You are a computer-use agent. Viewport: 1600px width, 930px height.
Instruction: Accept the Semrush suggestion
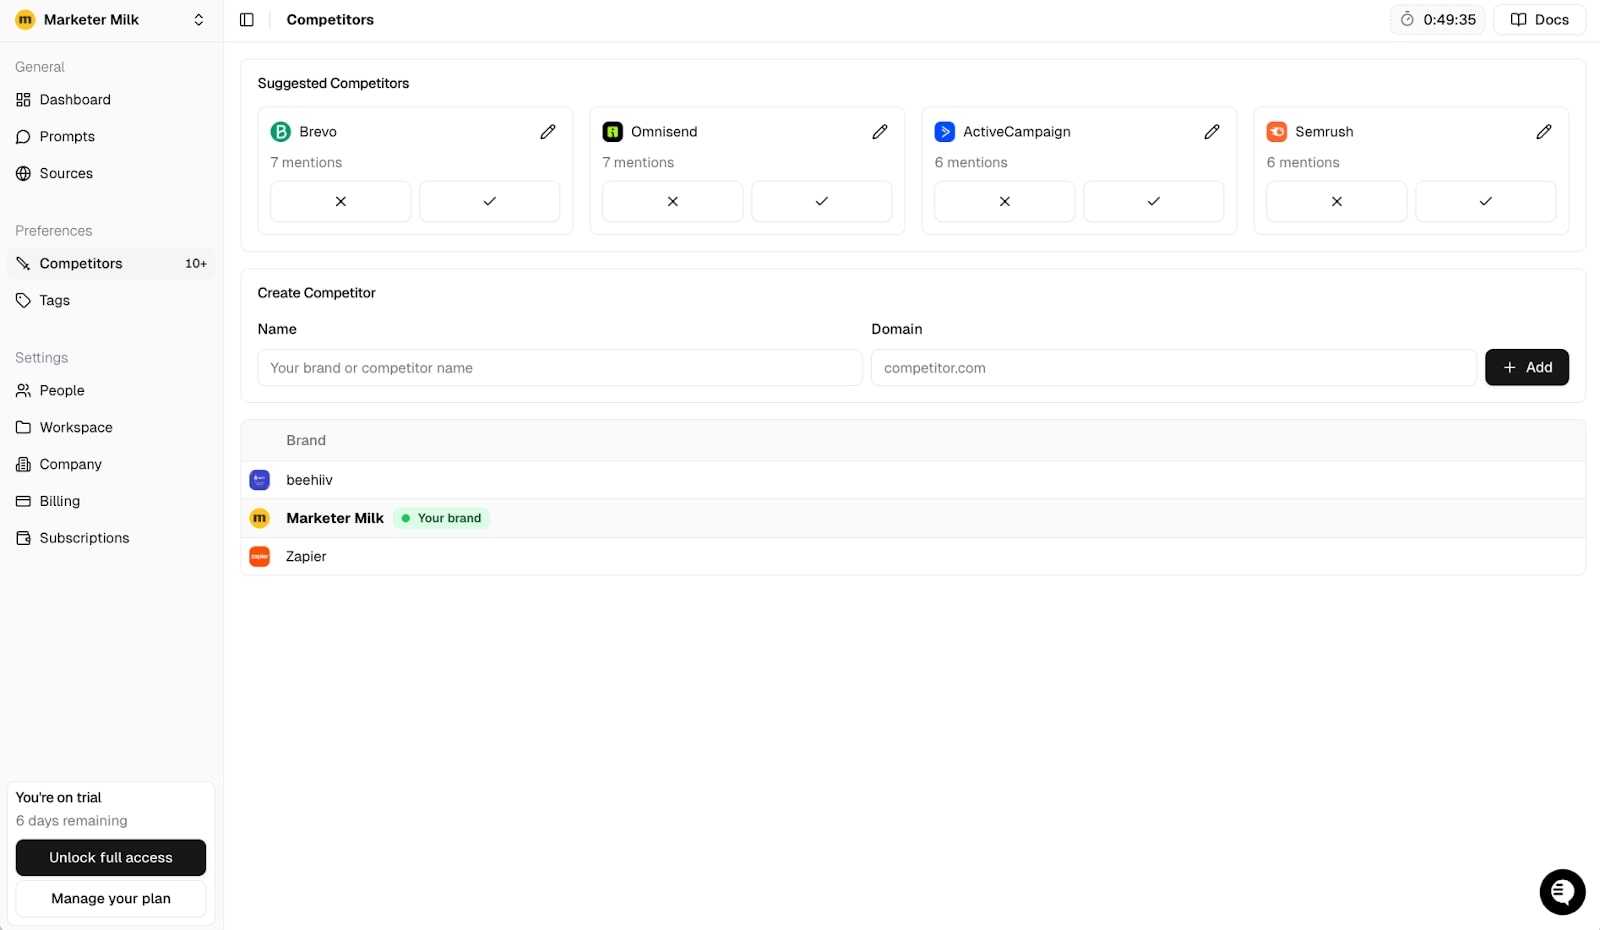click(x=1486, y=202)
